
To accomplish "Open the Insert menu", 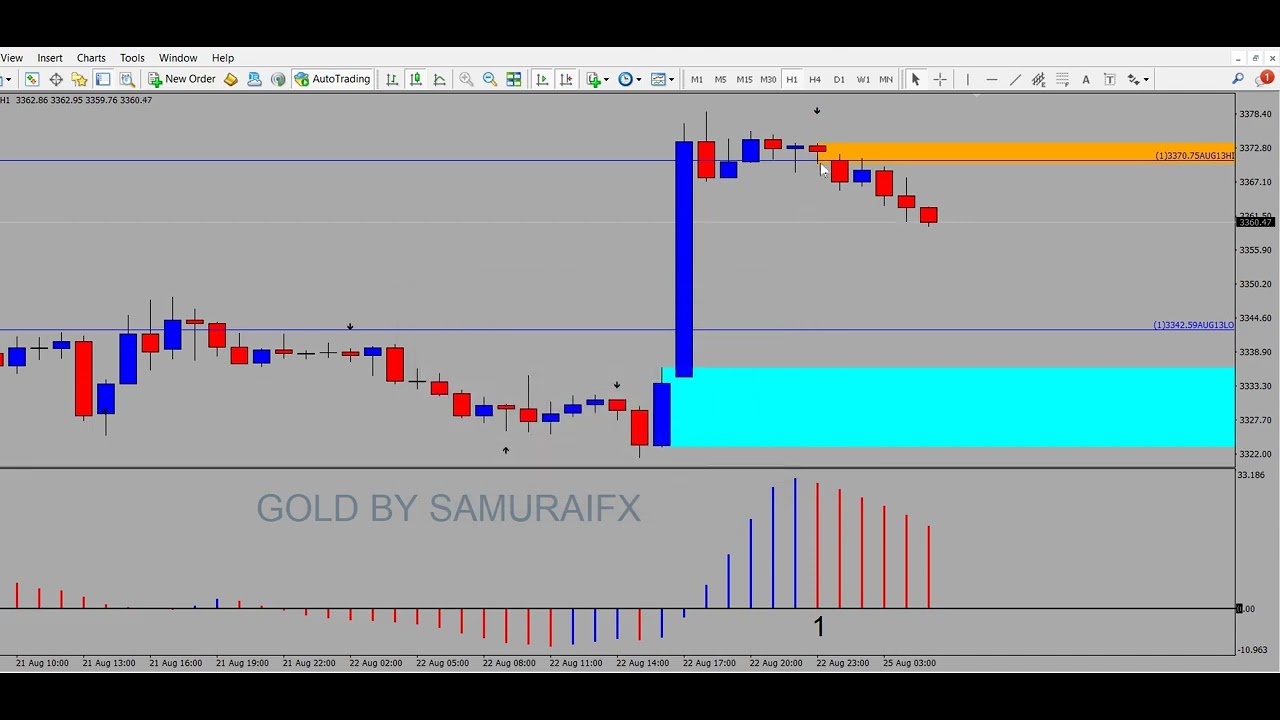I will pos(50,58).
